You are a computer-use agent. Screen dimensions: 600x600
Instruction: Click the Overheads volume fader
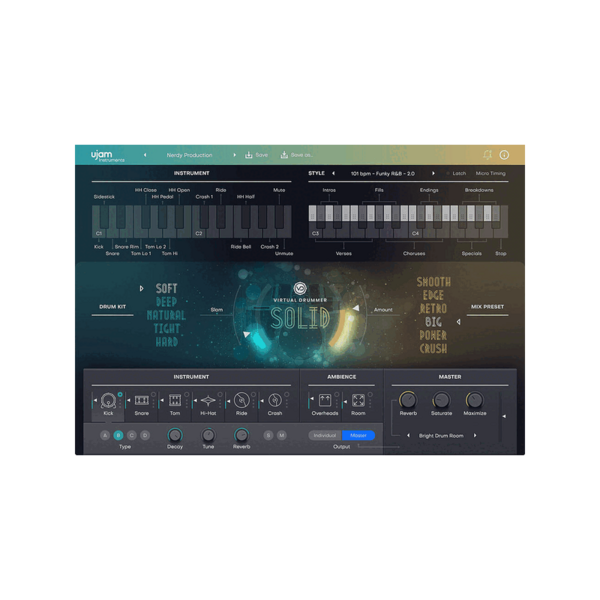tap(311, 401)
